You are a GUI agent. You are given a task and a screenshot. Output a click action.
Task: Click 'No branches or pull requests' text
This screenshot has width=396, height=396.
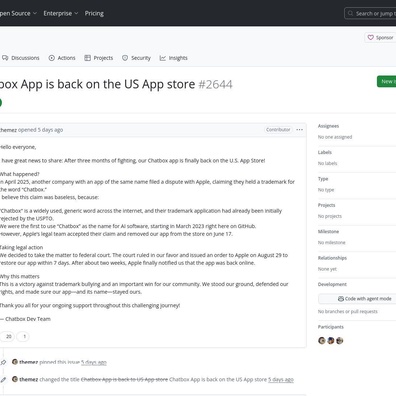tap(348, 311)
